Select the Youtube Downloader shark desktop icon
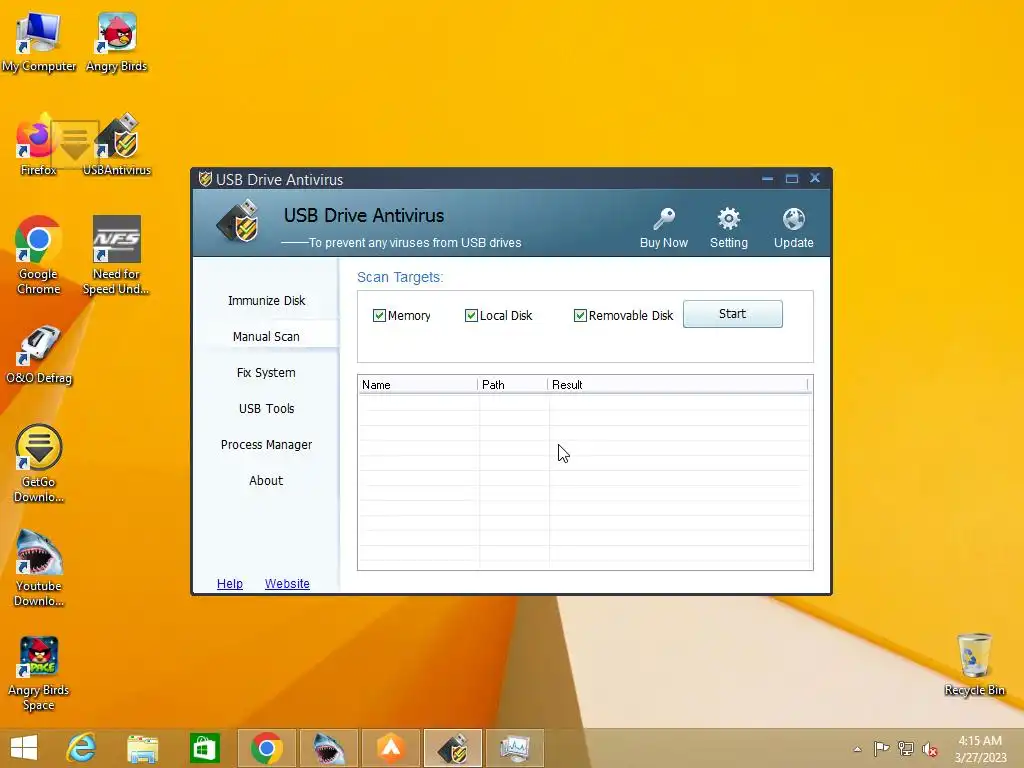 click(x=39, y=568)
